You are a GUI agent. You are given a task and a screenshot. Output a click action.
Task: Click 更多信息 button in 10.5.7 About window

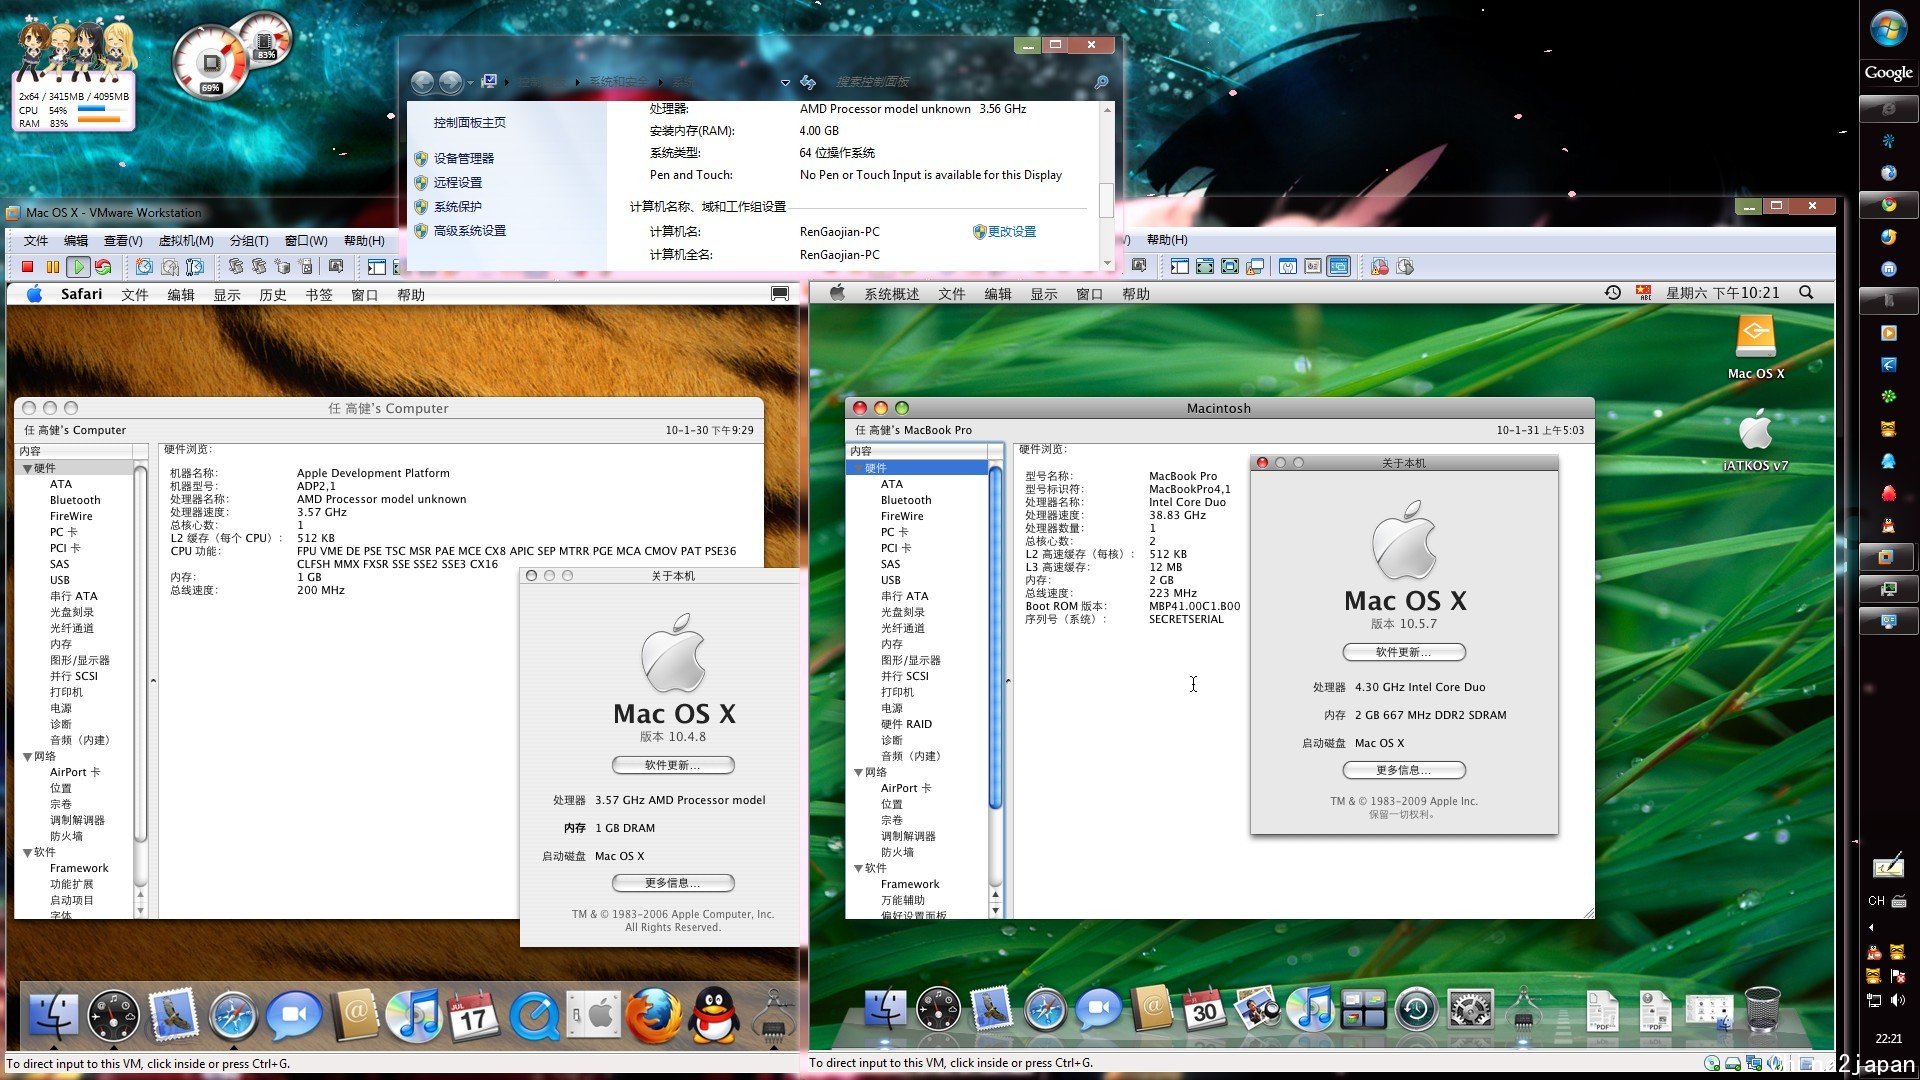coord(1404,770)
